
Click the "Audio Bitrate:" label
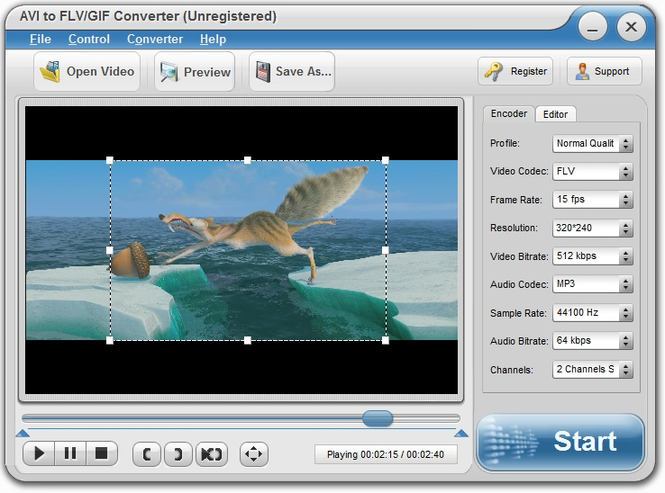coord(519,341)
